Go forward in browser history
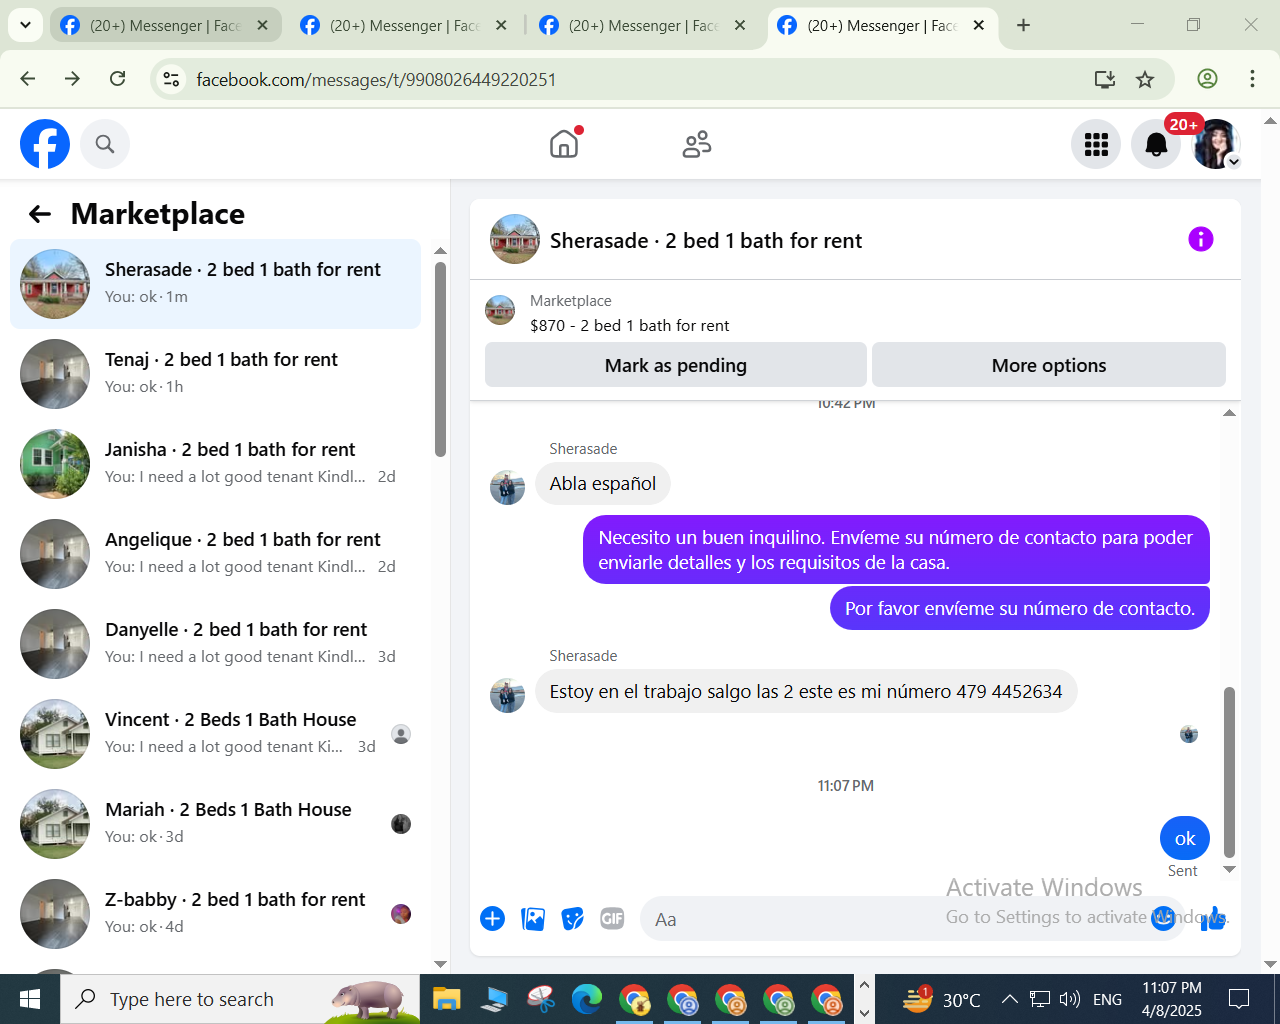The width and height of the screenshot is (1280, 1024). 72,79
